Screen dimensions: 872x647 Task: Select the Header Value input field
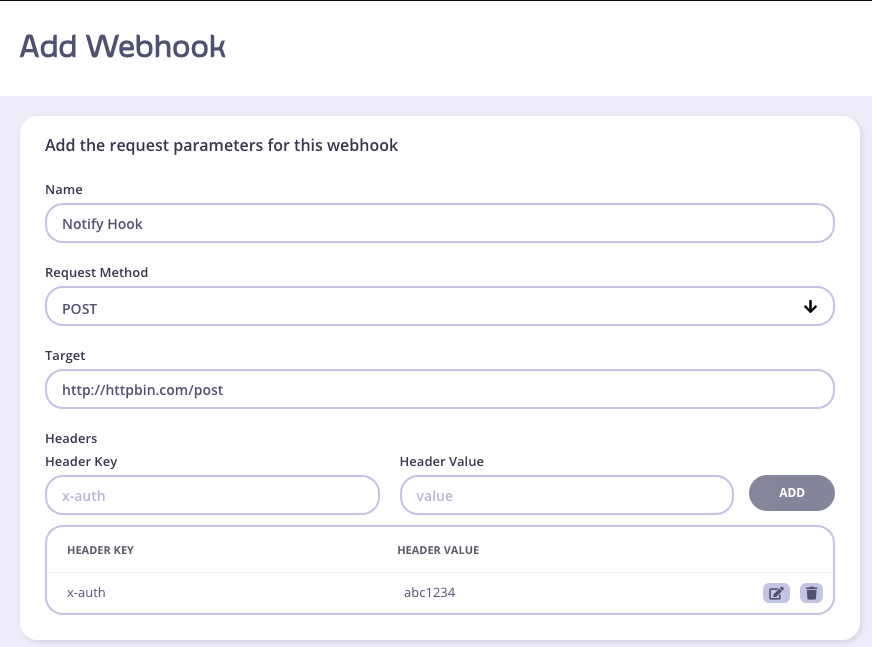click(566, 495)
